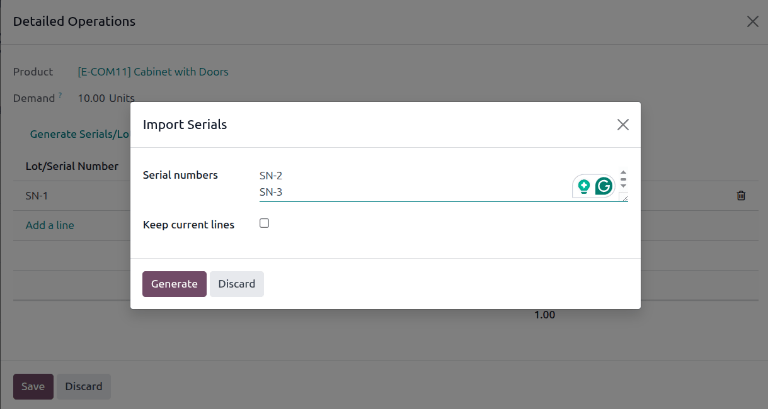Image resolution: width=768 pixels, height=409 pixels.
Task: Click Discard at the bottom of Detailed Operations
Action: tap(84, 387)
